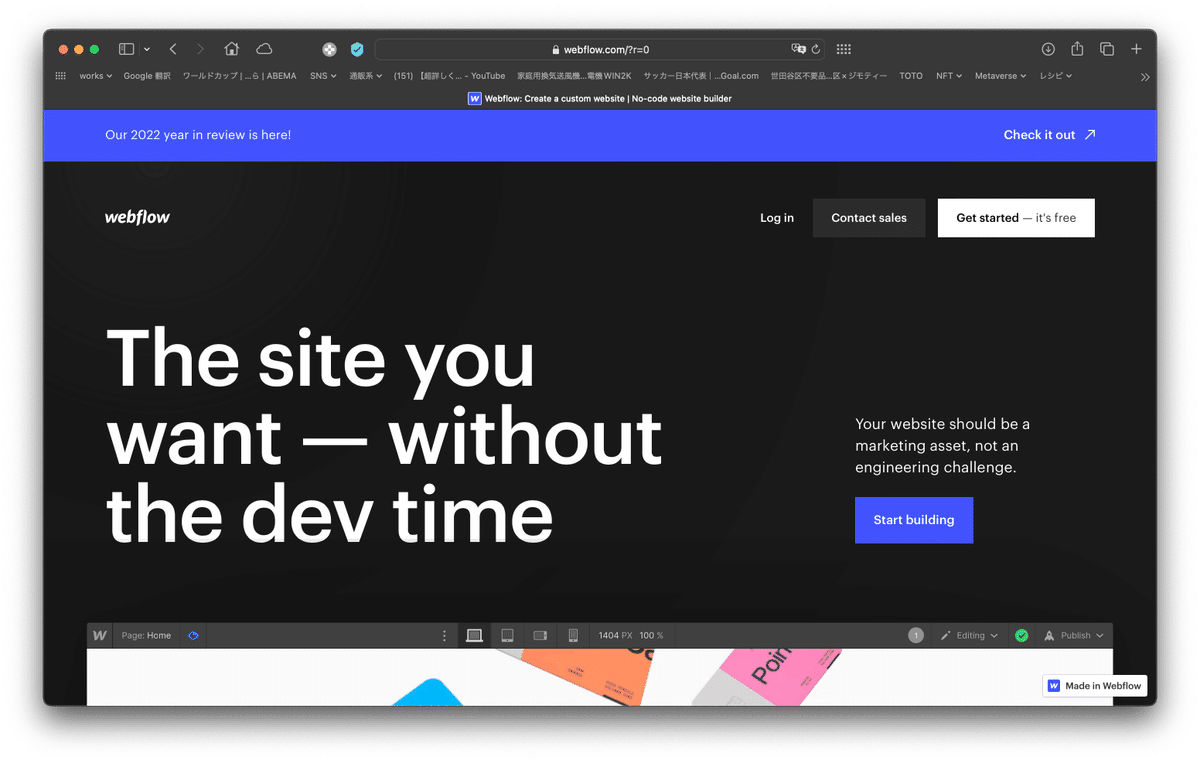Expand the SNS bookmark folder

(x=324, y=76)
